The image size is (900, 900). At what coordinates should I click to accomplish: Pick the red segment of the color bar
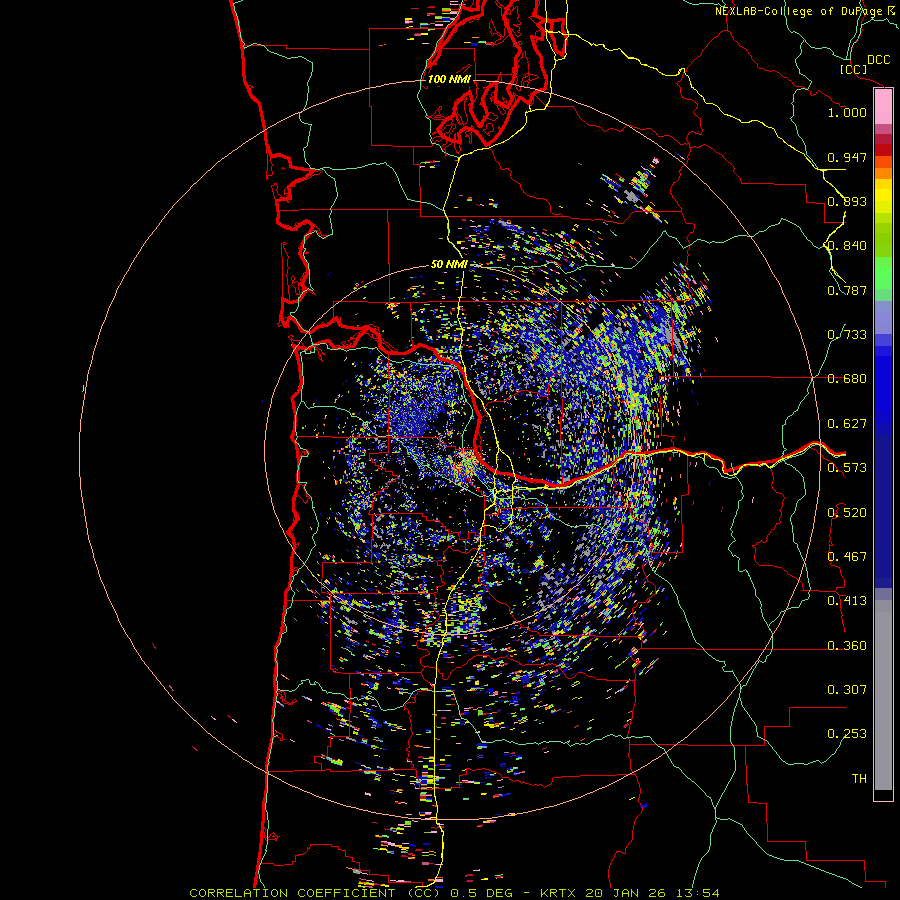click(883, 149)
